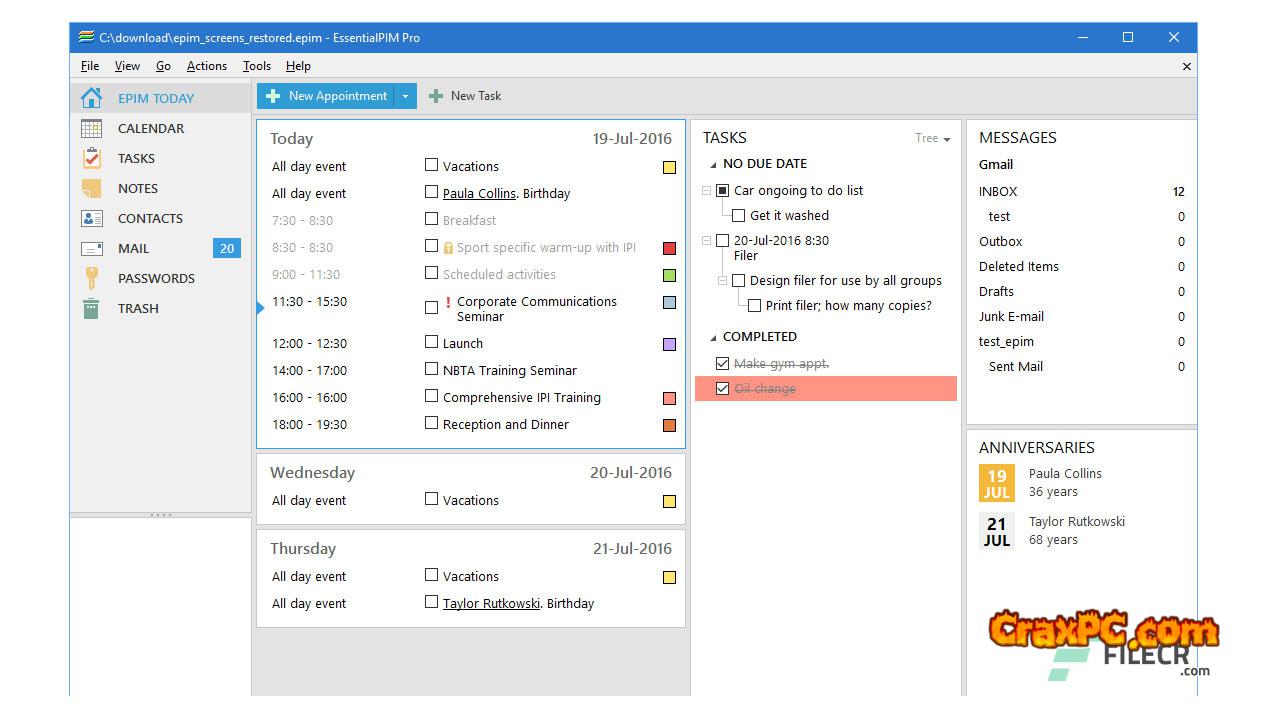Viewport: 1280px width, 720px height.
Task: Uncheck the completed Oil change task
Action: (x=722, y=389)
